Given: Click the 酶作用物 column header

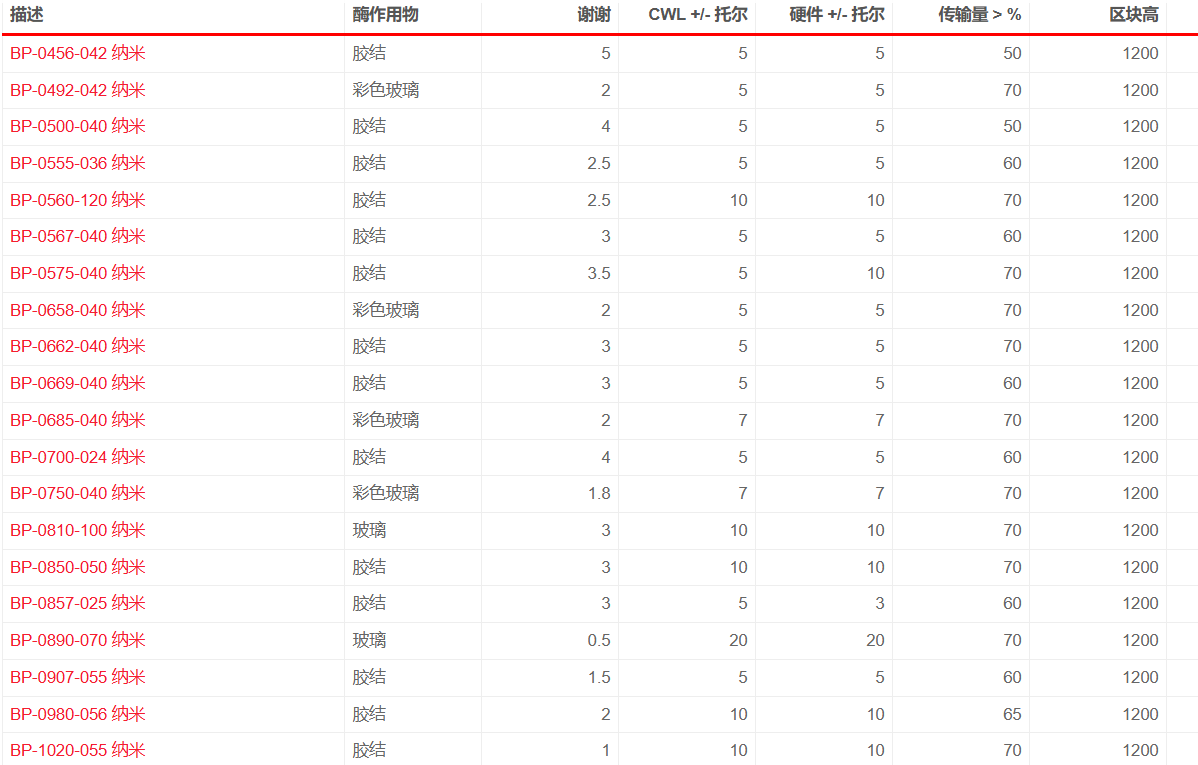Looking at the screenshot, I should [x=386, y=15].
